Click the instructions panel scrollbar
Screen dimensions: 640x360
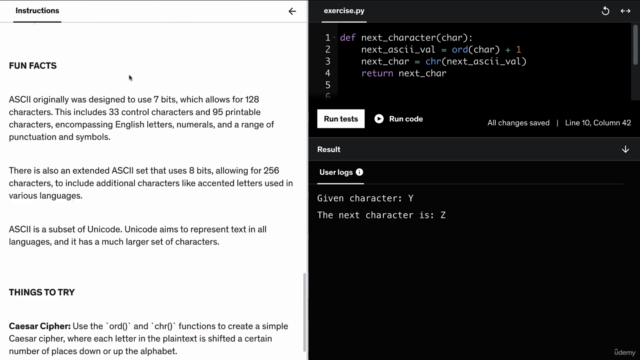[304, 312]
